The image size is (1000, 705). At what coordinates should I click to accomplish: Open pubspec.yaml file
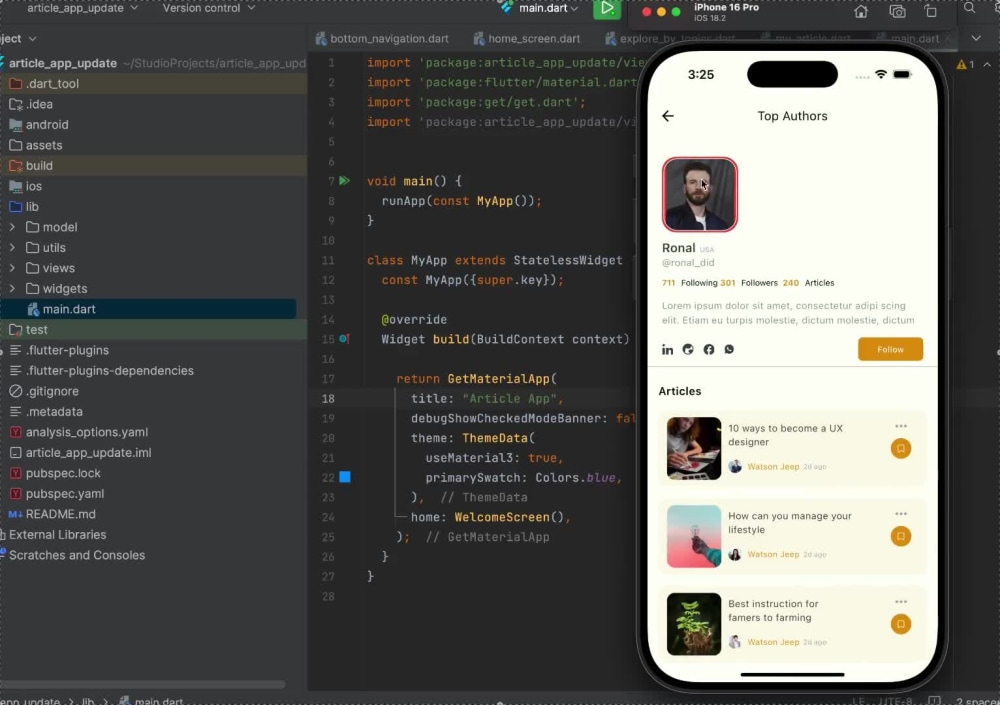click(x=64, y=494)
